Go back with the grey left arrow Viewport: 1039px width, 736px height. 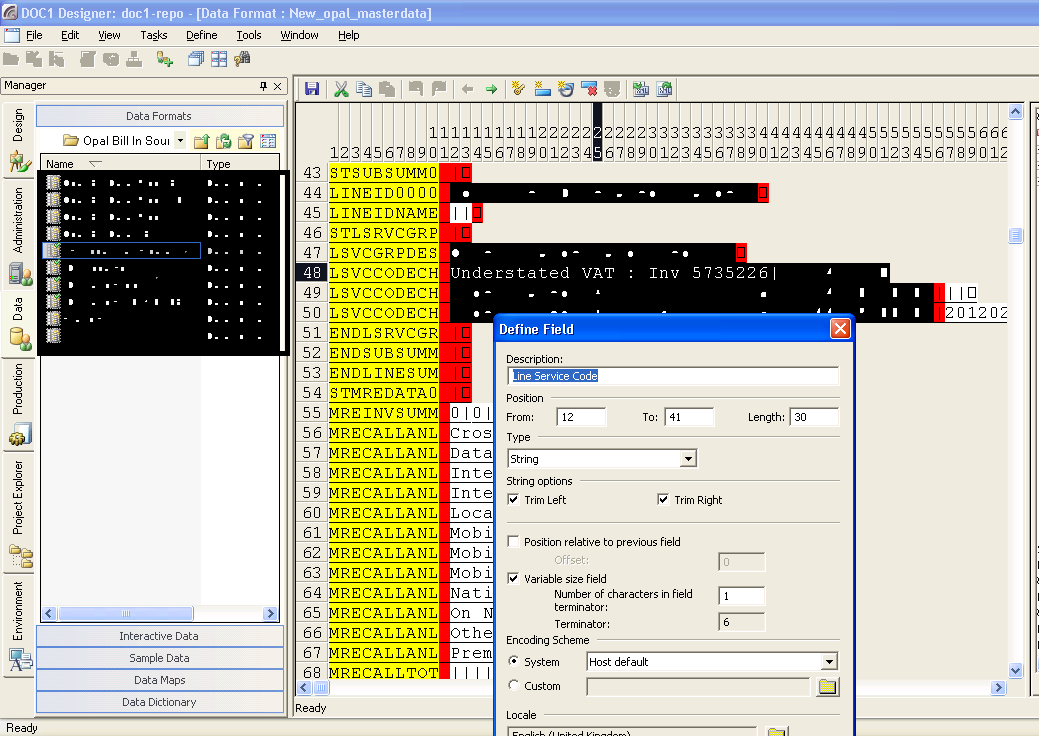pyautogui.click(x=468, y=89)
